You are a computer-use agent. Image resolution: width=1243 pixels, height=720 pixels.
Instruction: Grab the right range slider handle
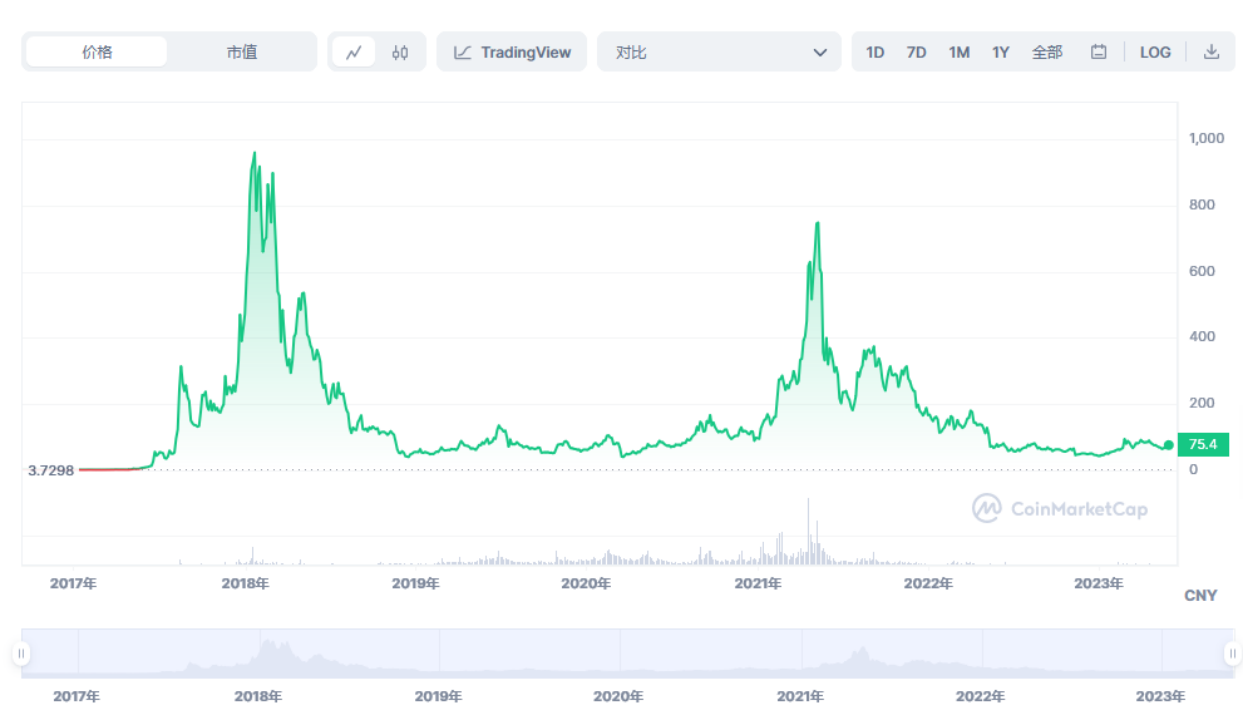click(x=1232, y=654)
